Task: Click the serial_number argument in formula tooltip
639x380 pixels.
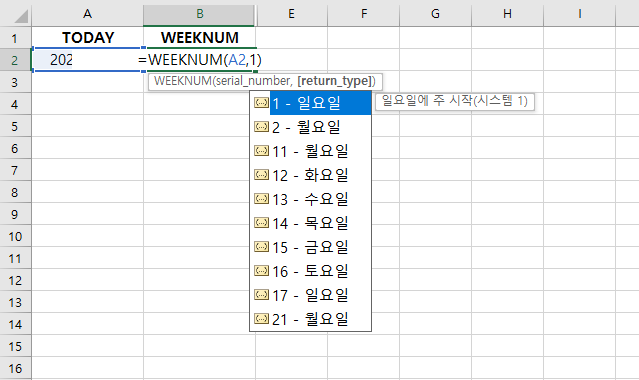Action: coord(254,81)
